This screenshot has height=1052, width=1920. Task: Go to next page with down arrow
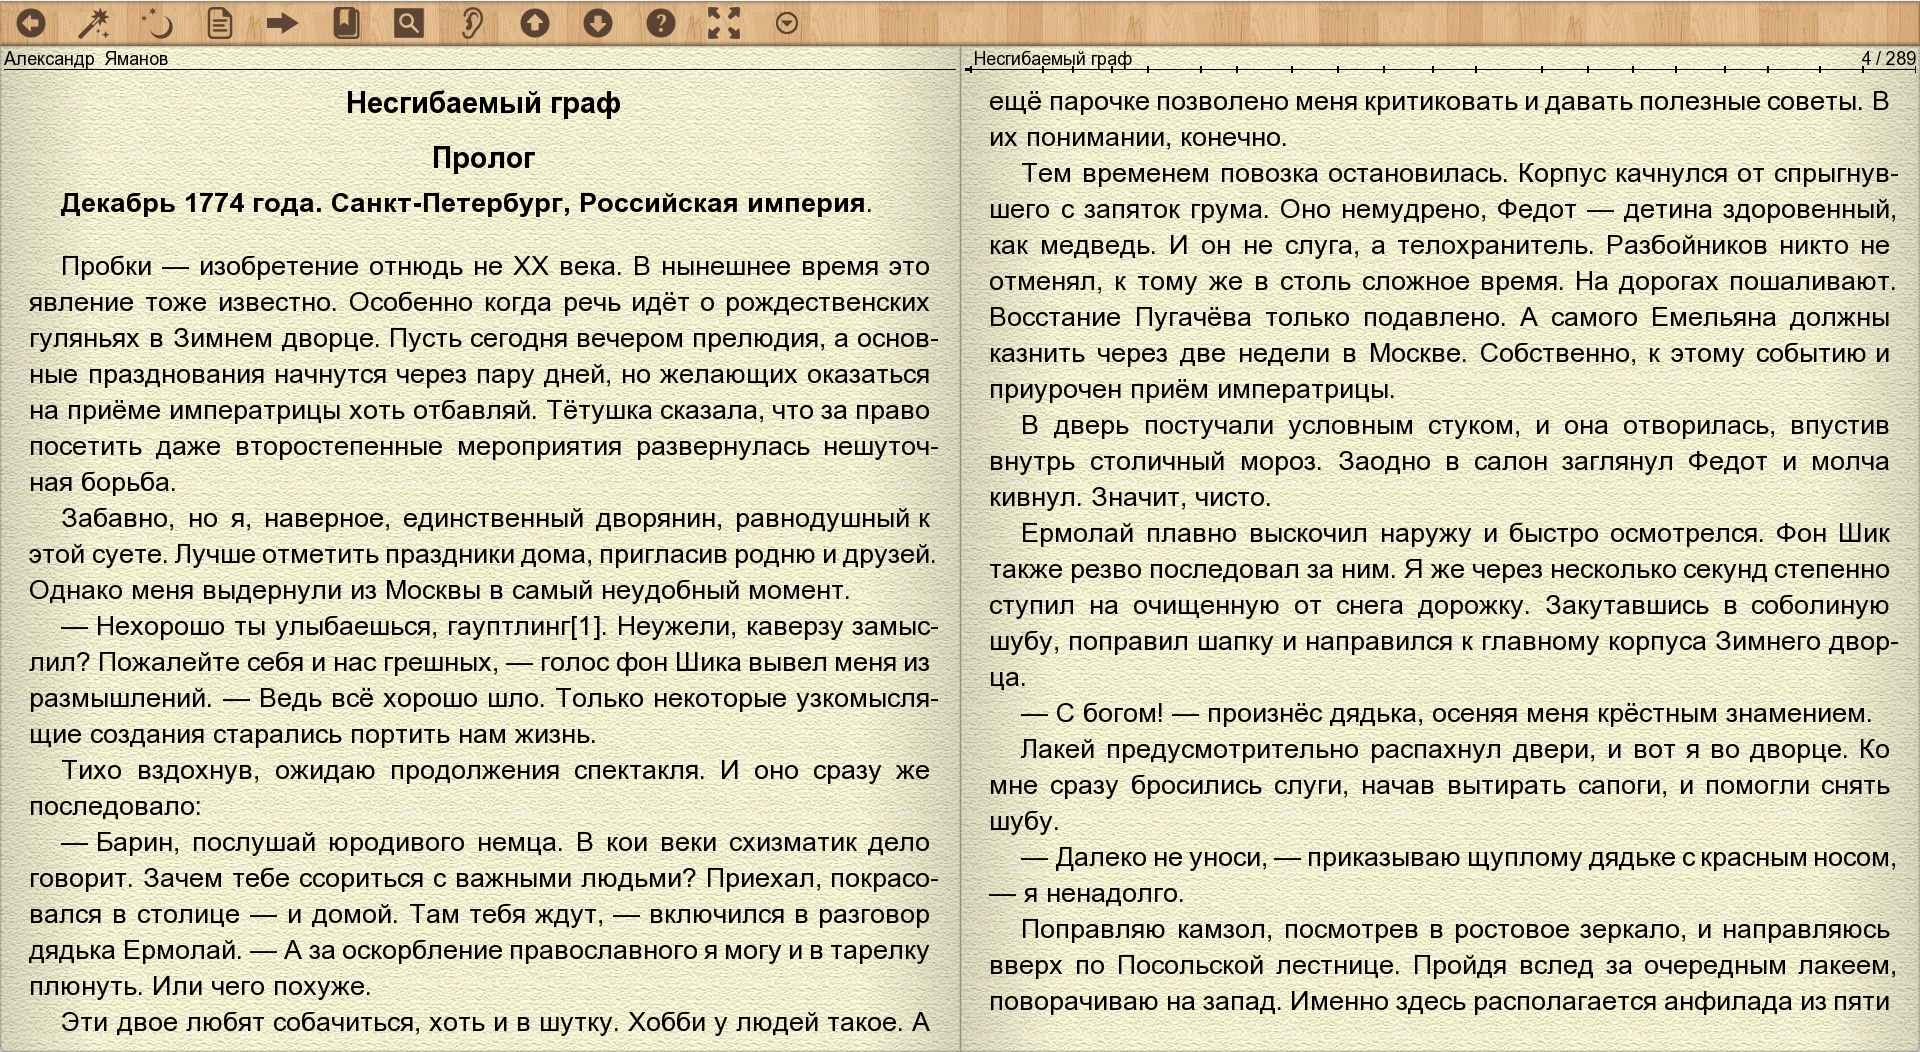tap(598, 23)
